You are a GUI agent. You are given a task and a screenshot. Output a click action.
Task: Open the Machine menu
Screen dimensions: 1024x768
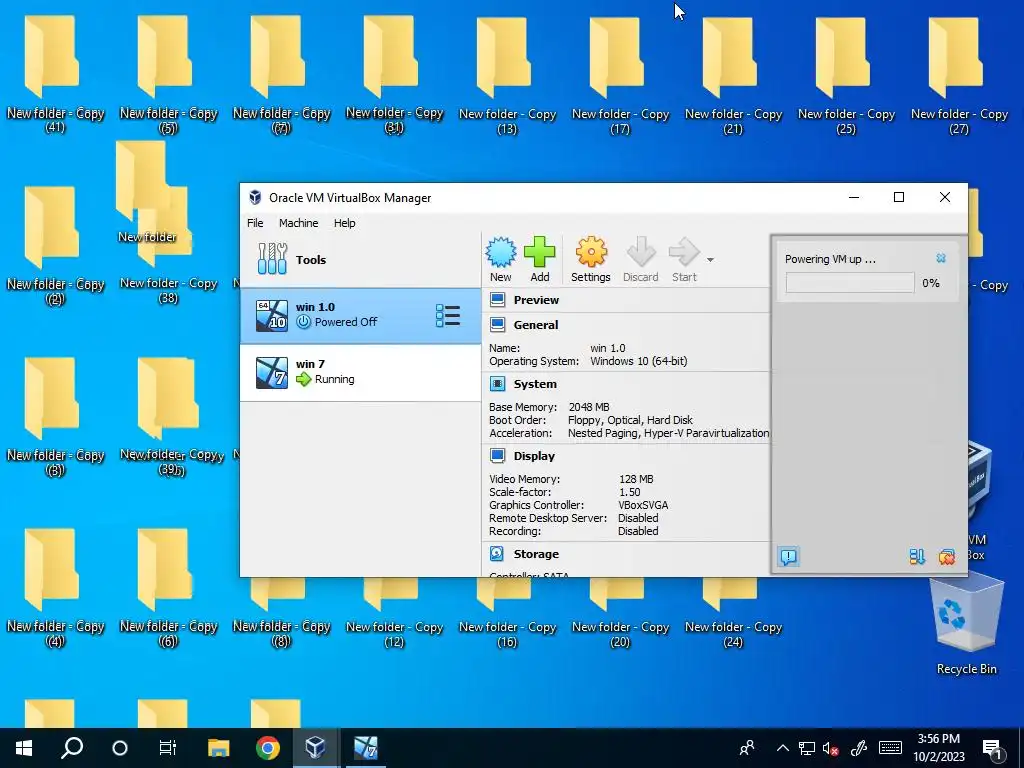coord(298,223)
